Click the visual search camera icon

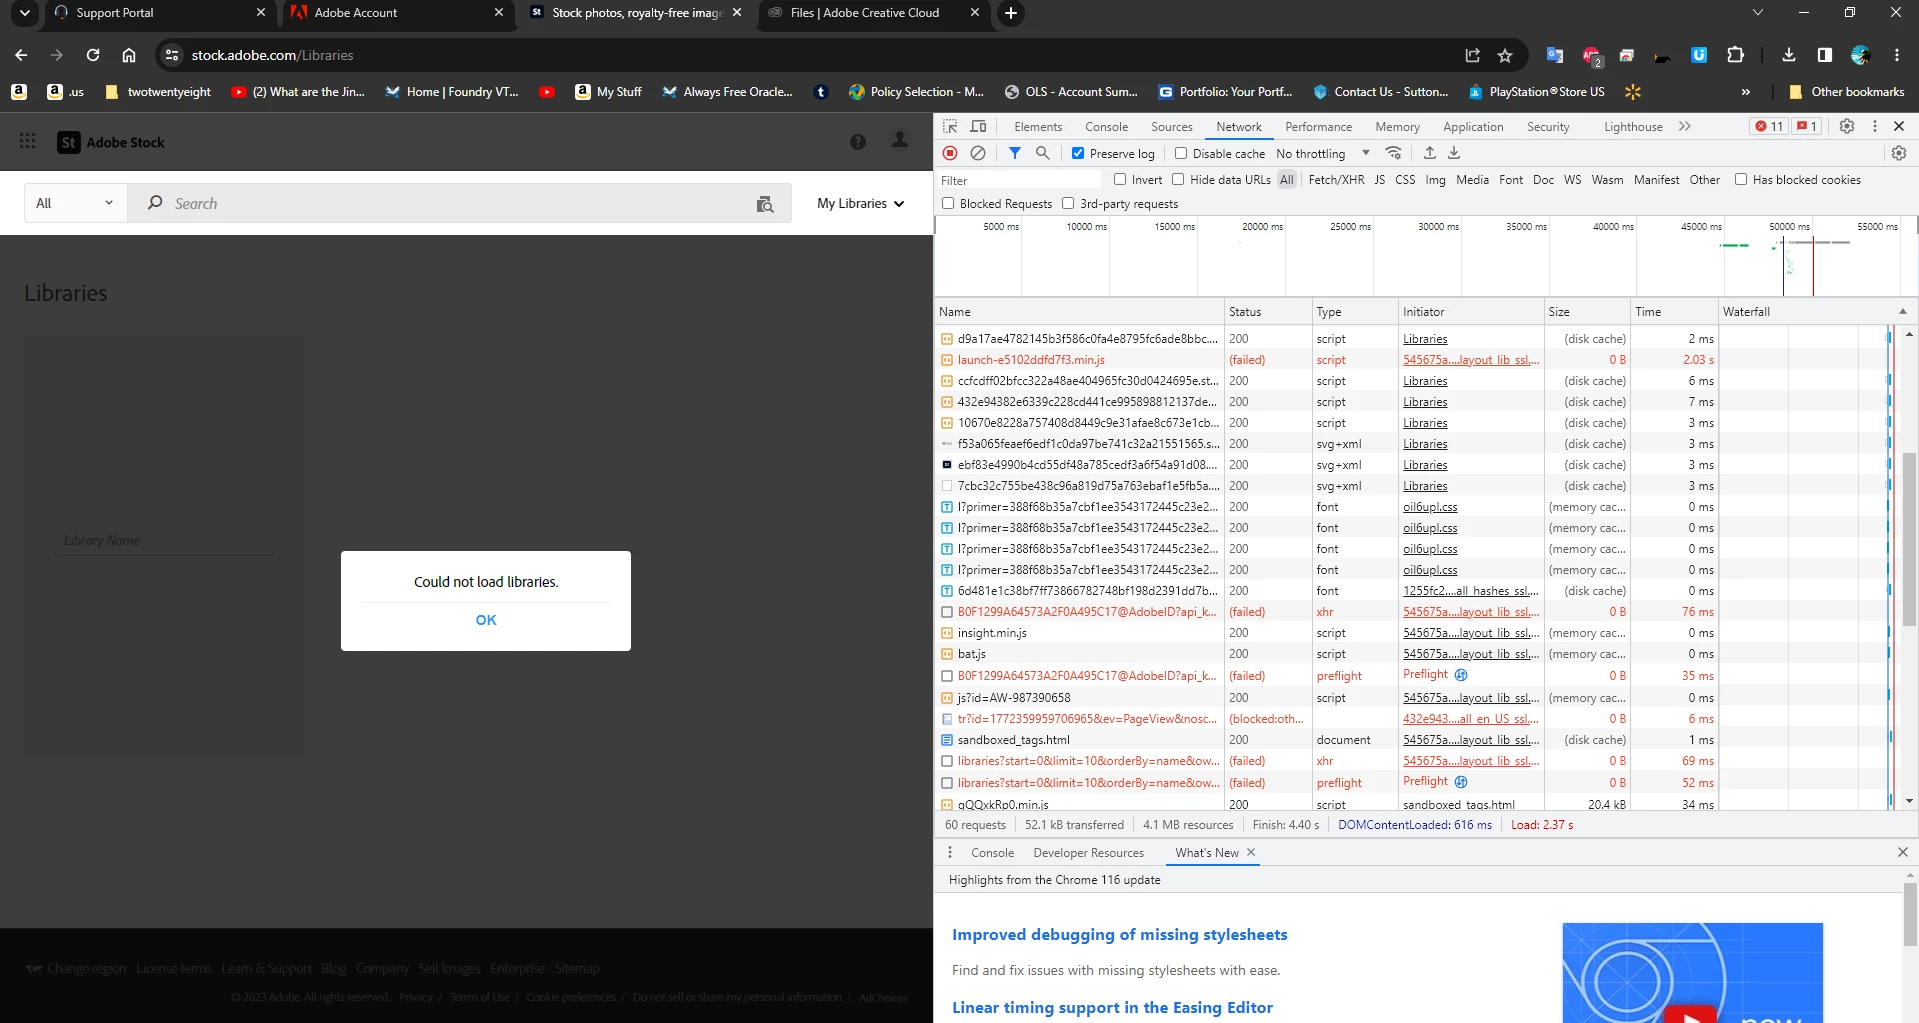coord(765,204)
